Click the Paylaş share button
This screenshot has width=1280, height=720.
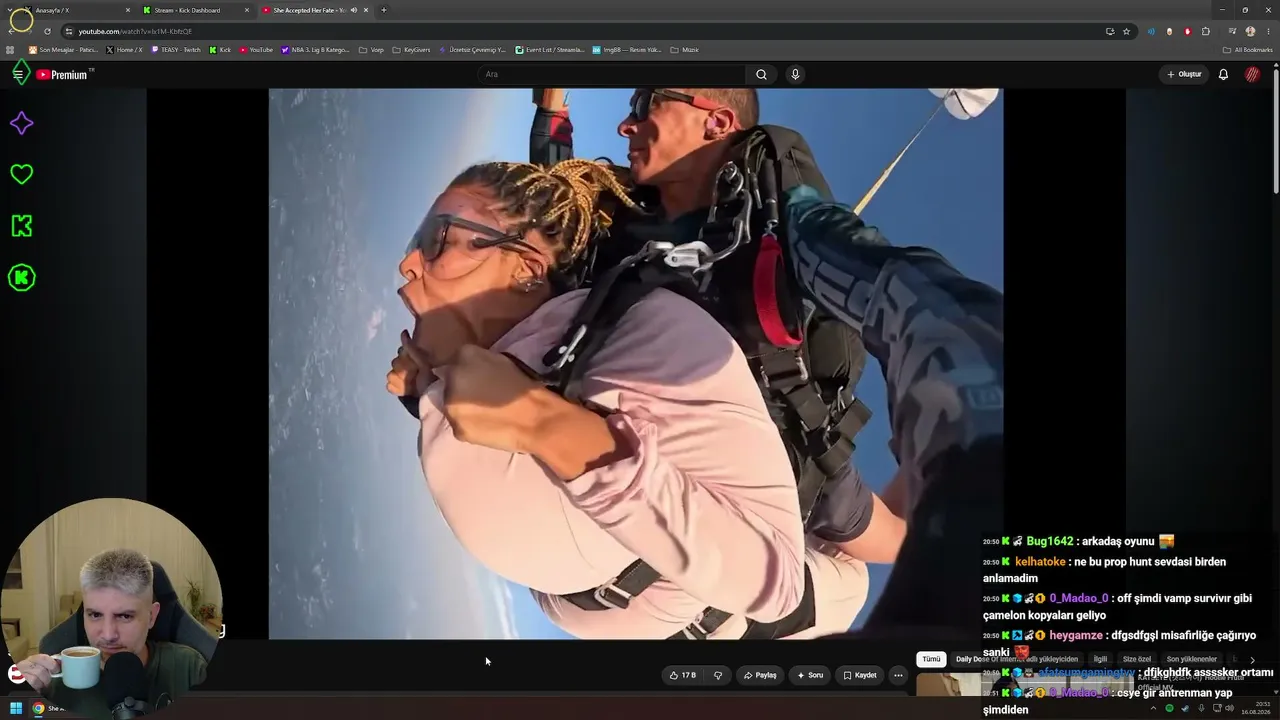tap(760, 675)
